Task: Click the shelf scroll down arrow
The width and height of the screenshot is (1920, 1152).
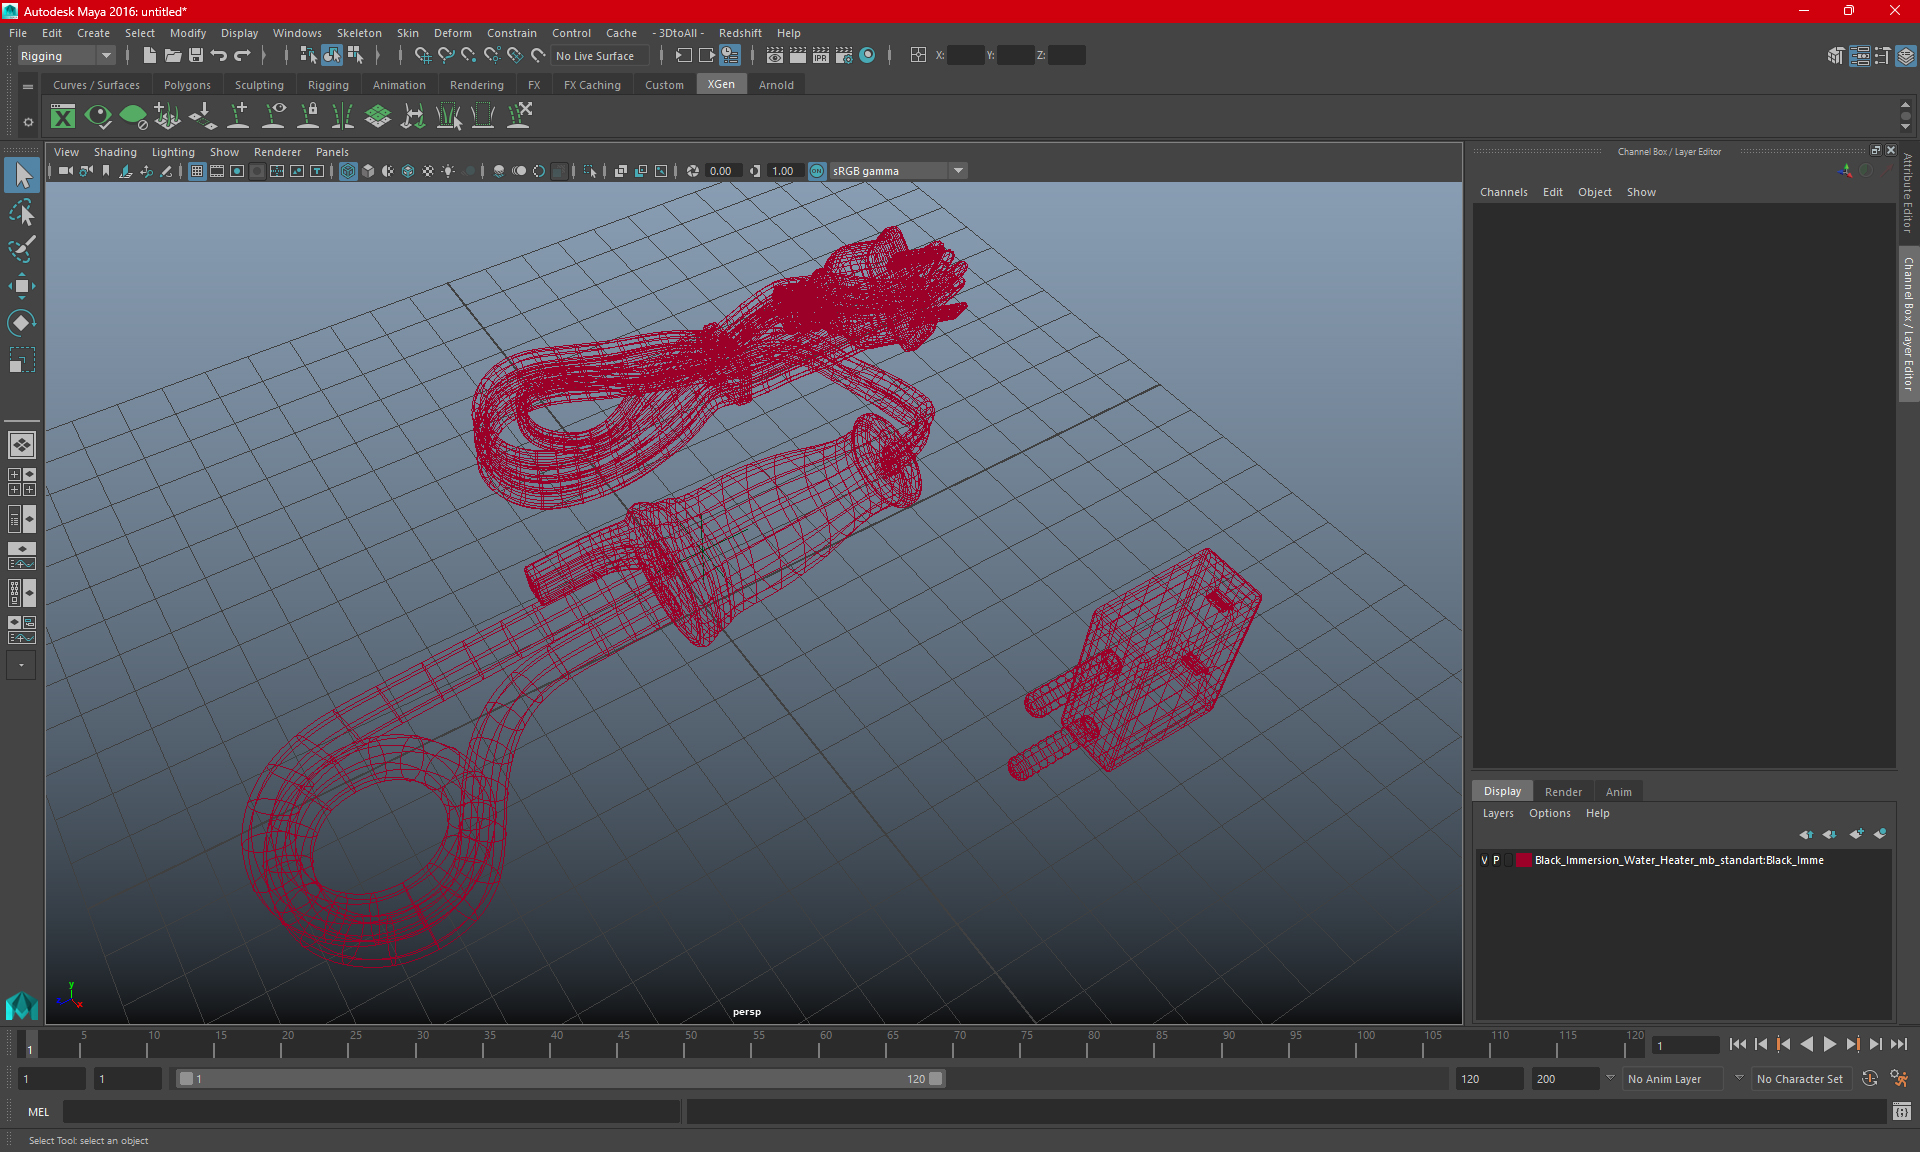Action: 1905,127
